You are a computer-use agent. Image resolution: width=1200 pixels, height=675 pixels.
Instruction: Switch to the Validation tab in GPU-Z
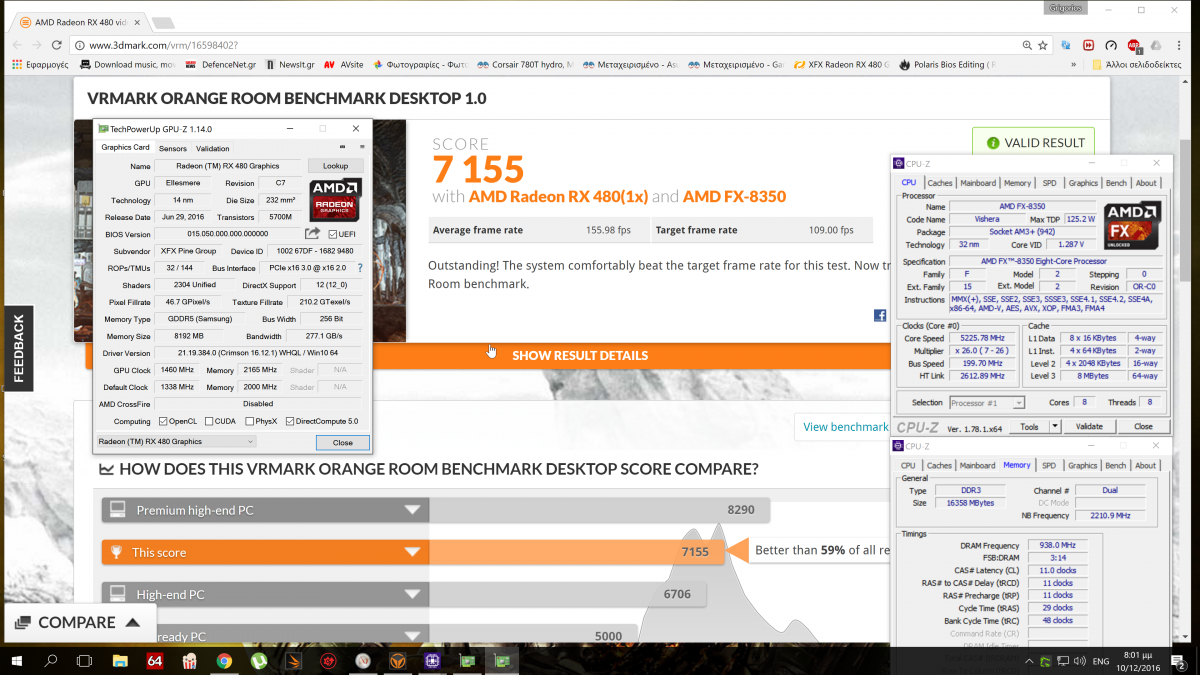click(x=212, y=148)
